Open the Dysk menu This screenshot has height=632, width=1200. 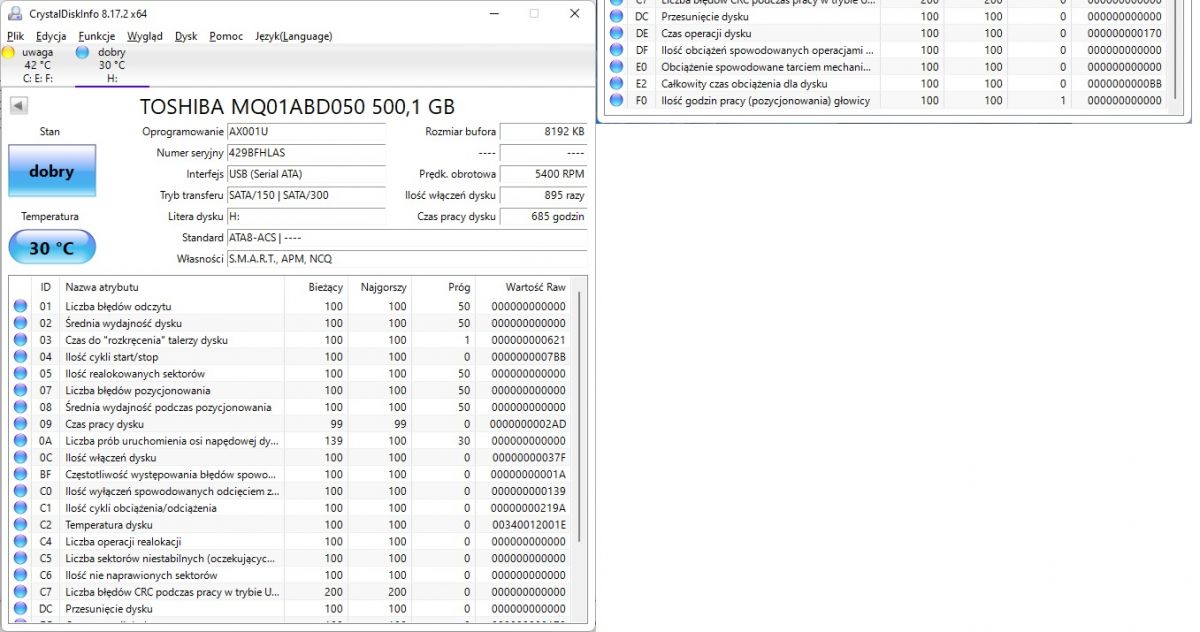(186, 36)
